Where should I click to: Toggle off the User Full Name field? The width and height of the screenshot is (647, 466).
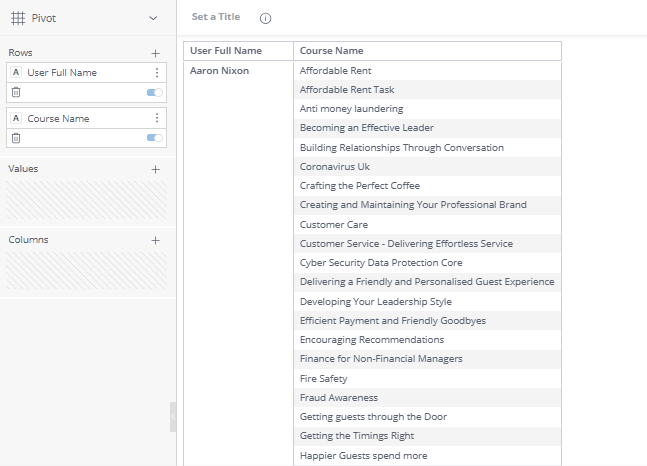tap(154, 92)
